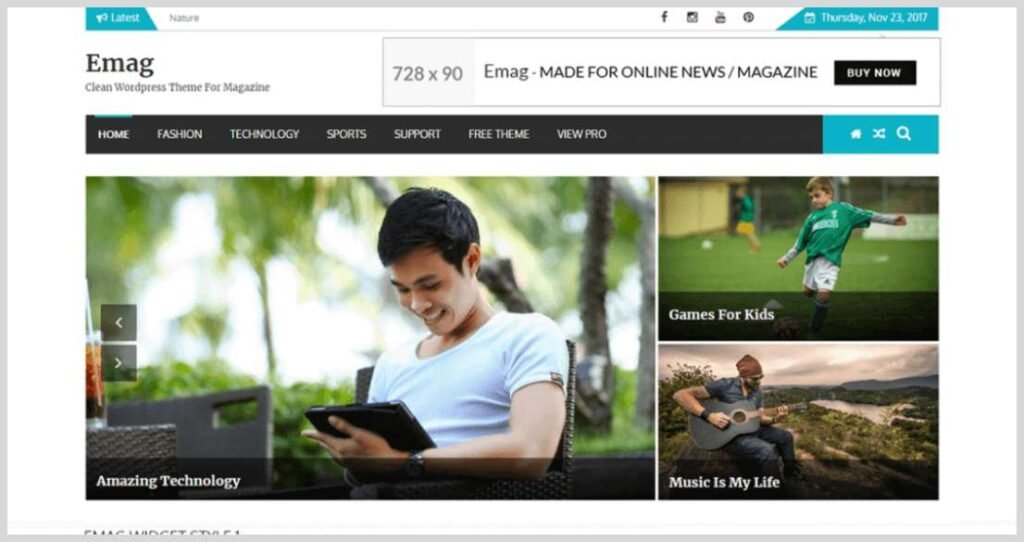
Task: Go to previous slide arrow
Action: pos(119,322)
